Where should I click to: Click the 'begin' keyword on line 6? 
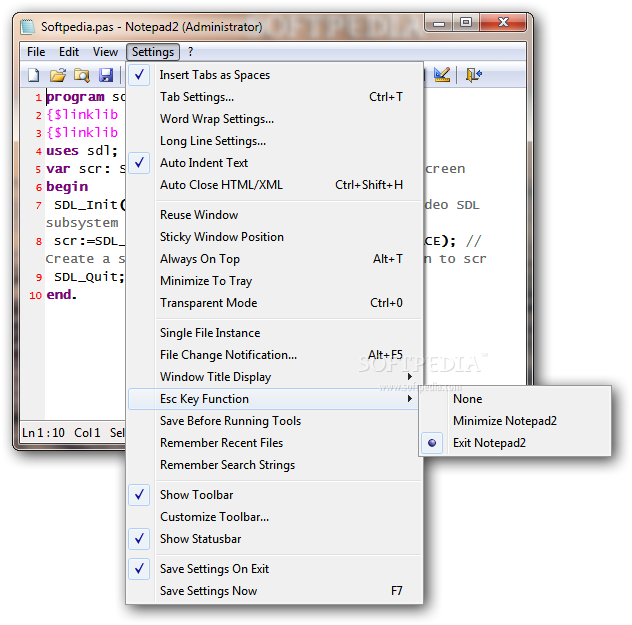point(67,187)
